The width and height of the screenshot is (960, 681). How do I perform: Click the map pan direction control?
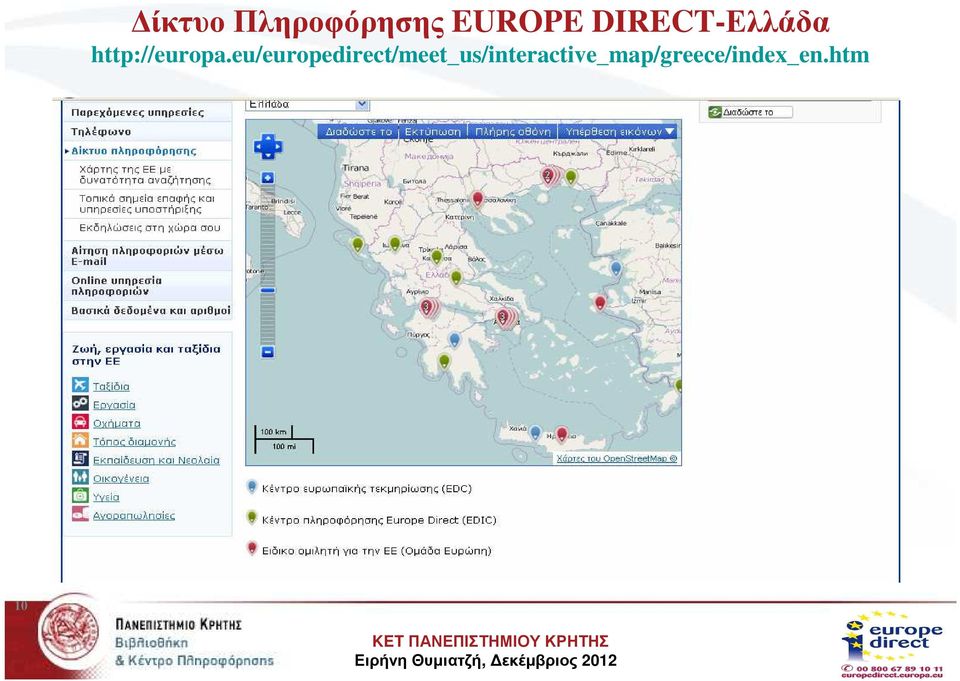click(268, 147)
